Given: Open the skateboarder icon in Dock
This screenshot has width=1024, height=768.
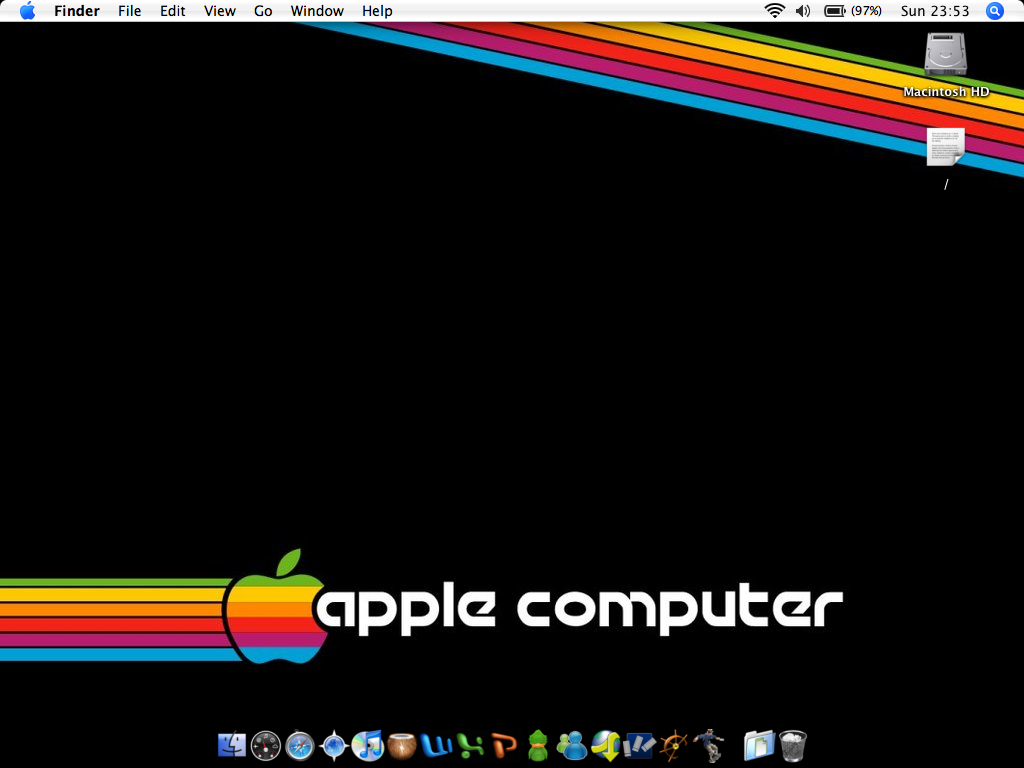Looking at the screenshot, I should (x=709, y=745).
